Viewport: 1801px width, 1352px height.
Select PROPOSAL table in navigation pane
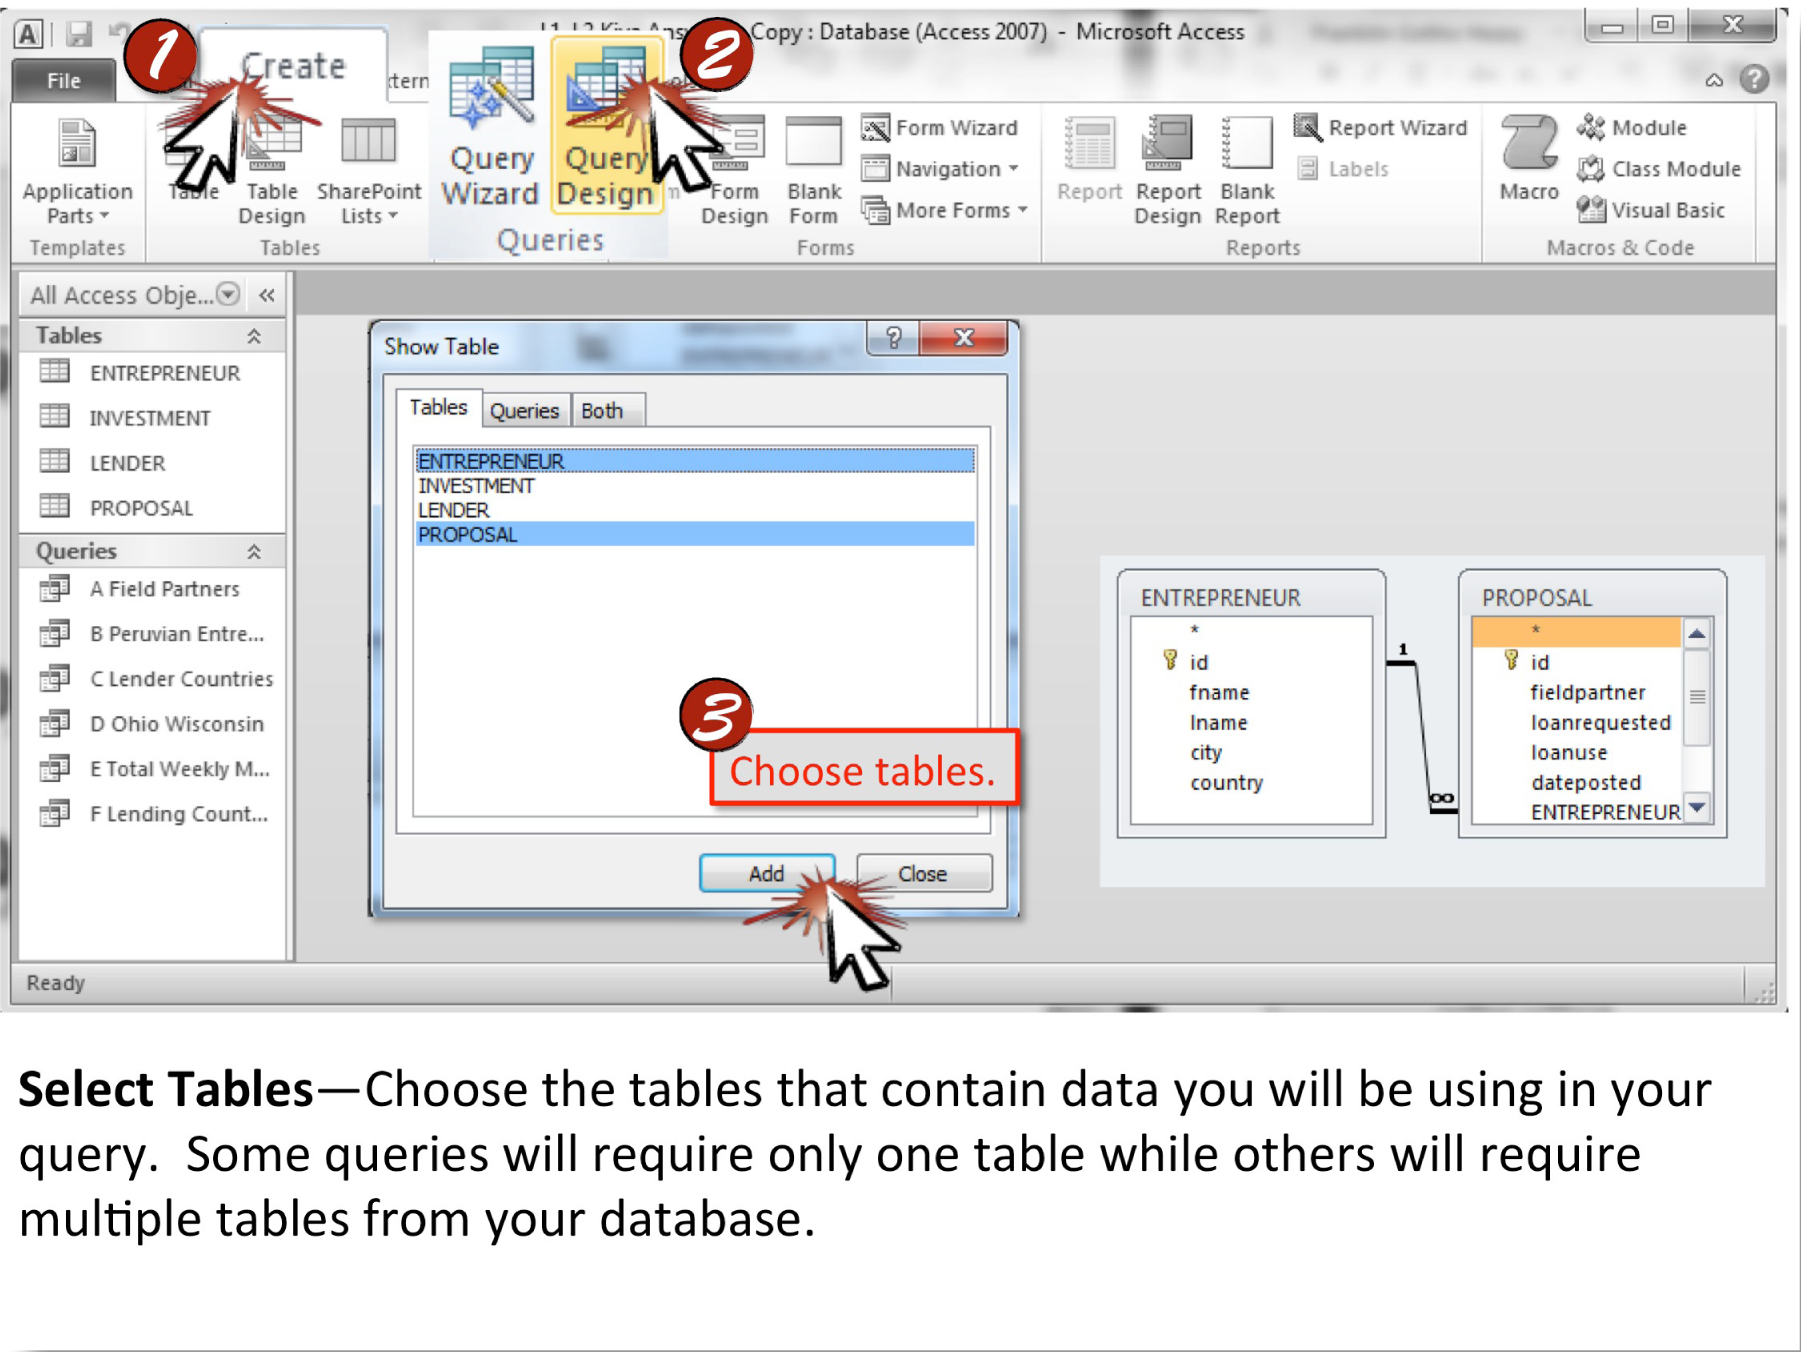[x=153, y=508]
